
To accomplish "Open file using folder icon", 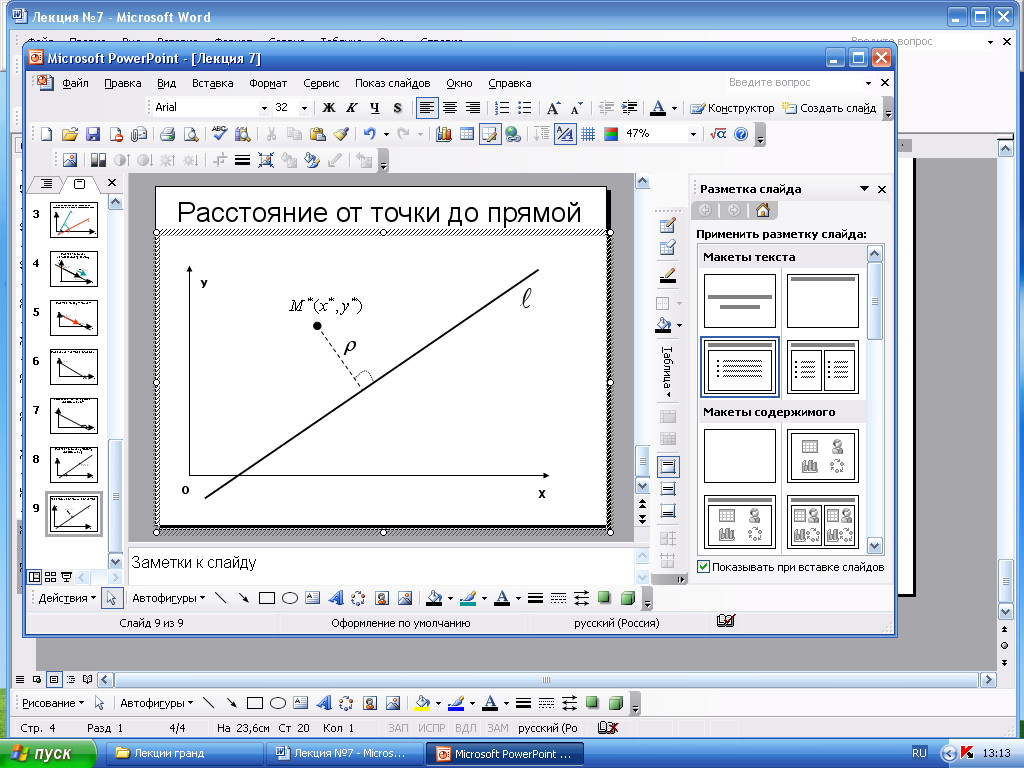I will (70, 135).
